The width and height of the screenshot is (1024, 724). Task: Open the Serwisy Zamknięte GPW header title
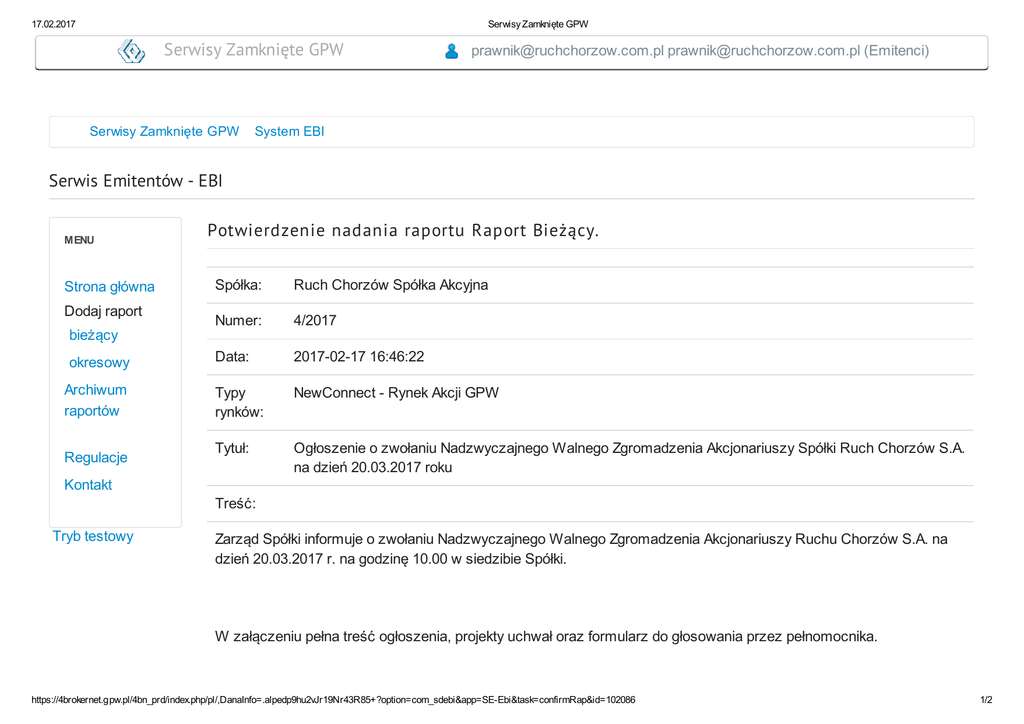point(253,50)
